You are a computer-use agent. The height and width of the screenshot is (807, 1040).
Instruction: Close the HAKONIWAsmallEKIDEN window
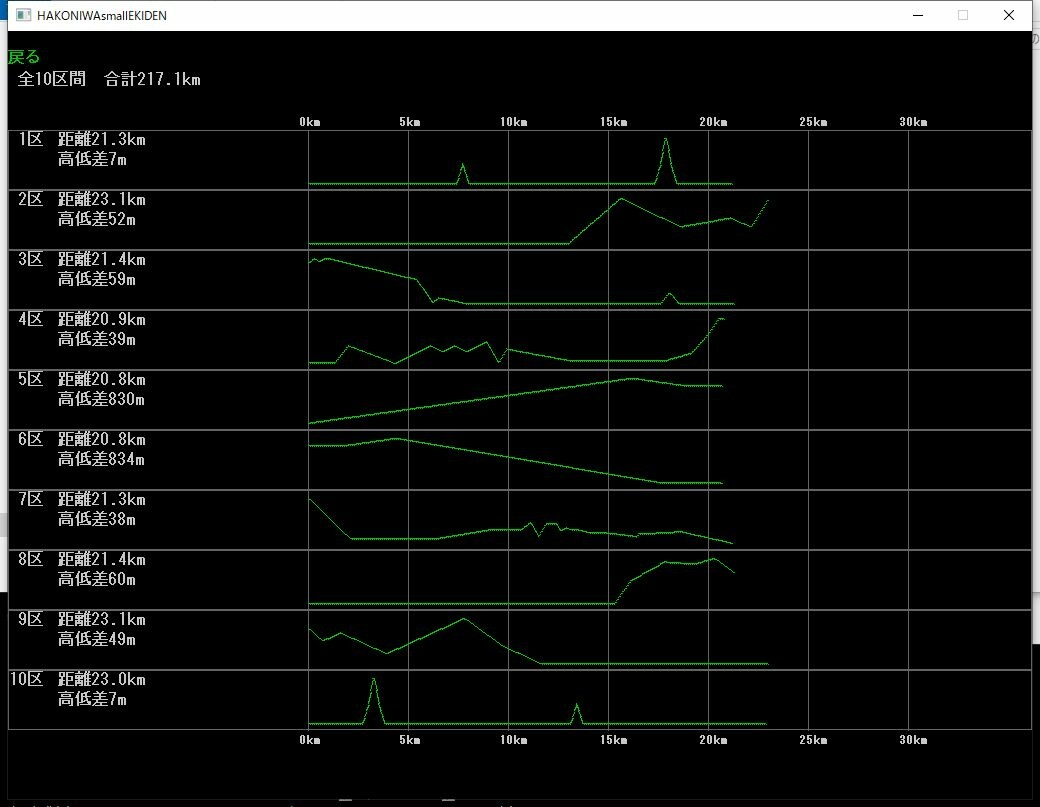click(x=1008, y=15)
